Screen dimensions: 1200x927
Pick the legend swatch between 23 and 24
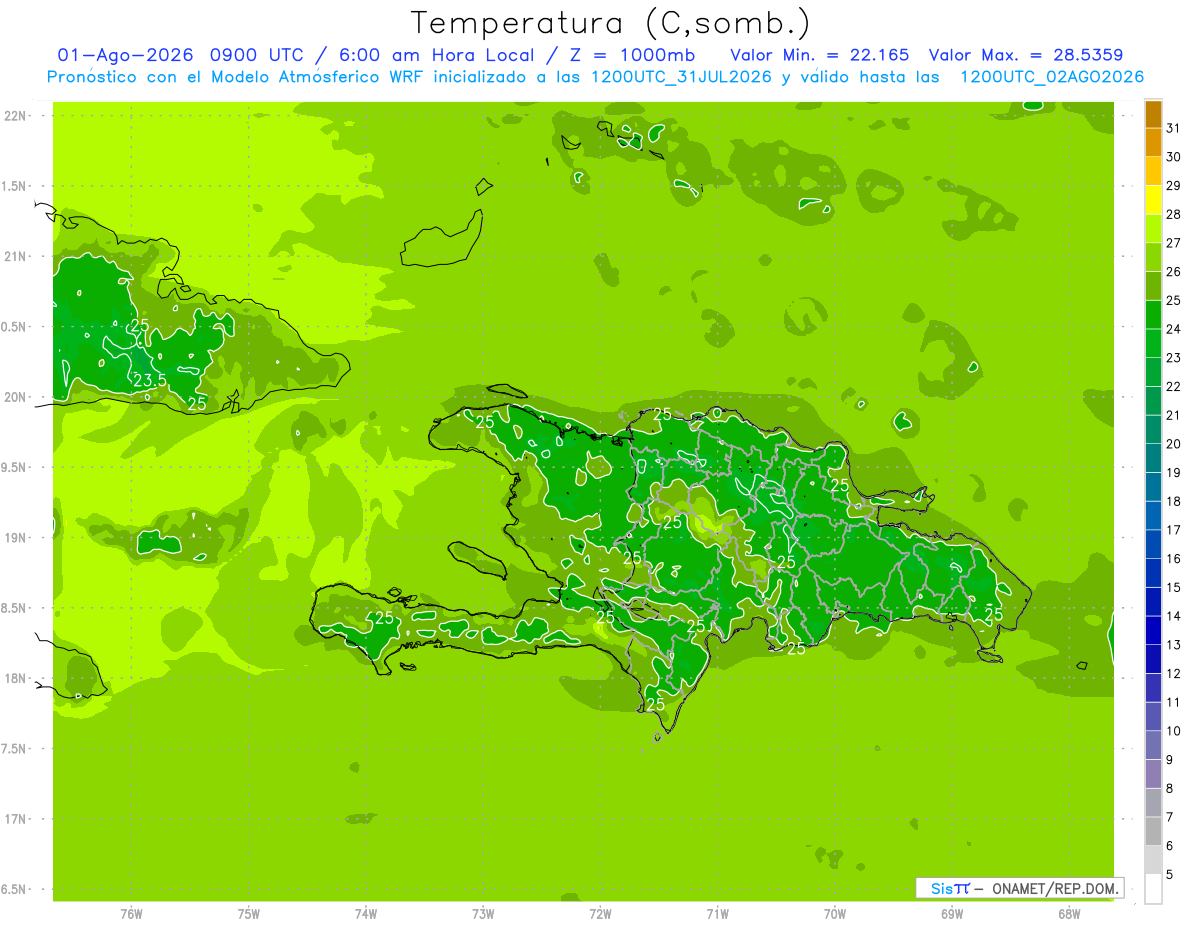coord(1153,344)
